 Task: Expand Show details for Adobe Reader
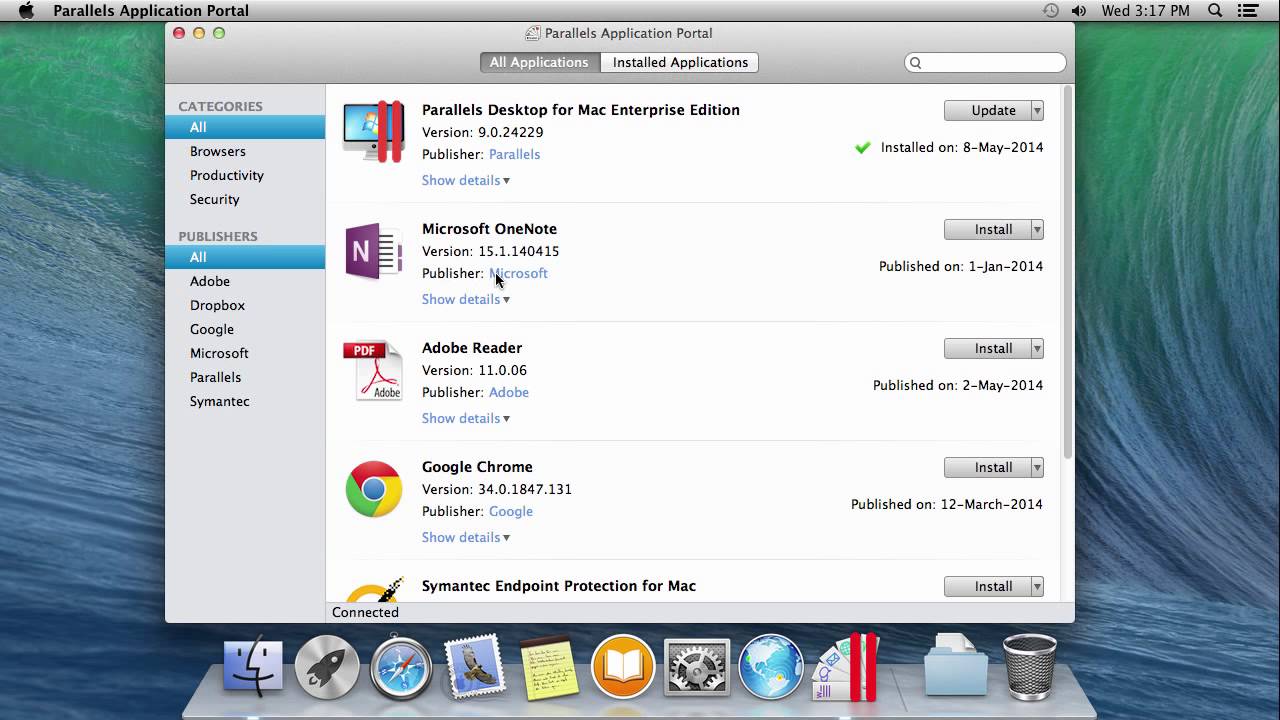point(465,418)
